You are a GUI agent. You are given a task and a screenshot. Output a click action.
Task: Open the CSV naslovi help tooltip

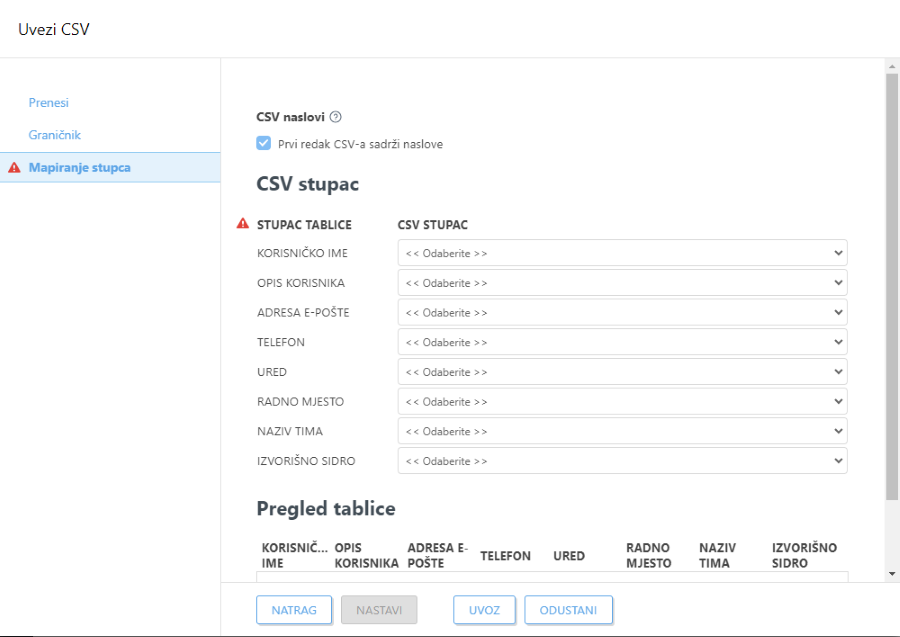pos(335,116)
